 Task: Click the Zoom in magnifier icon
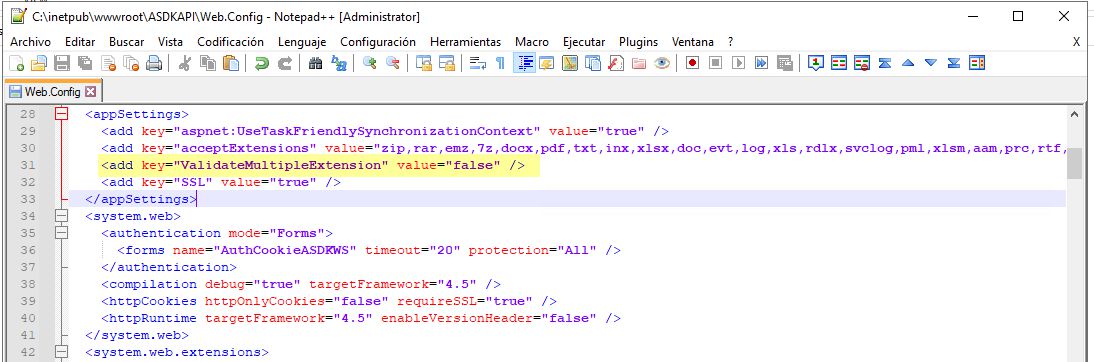[x=370, y=63]
